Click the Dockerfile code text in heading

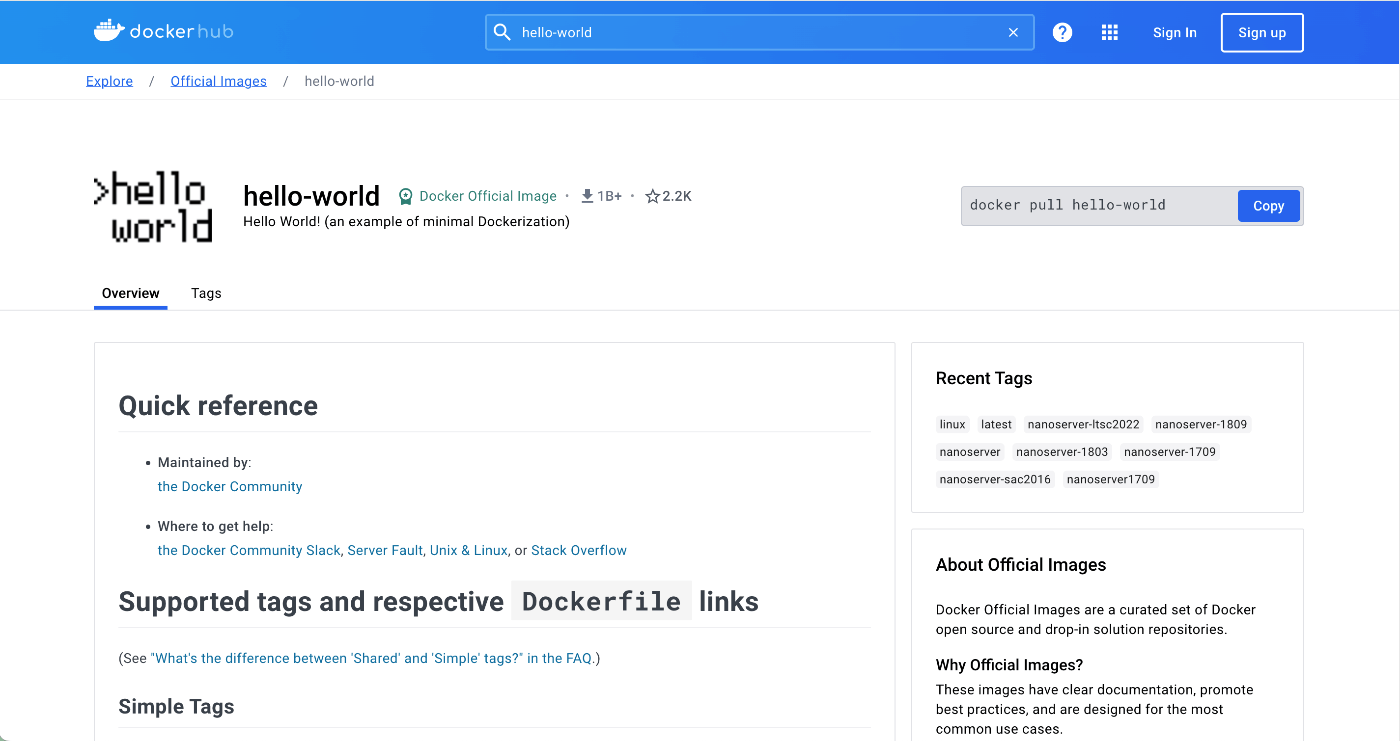pyautogui.click(x=601, y=601)
